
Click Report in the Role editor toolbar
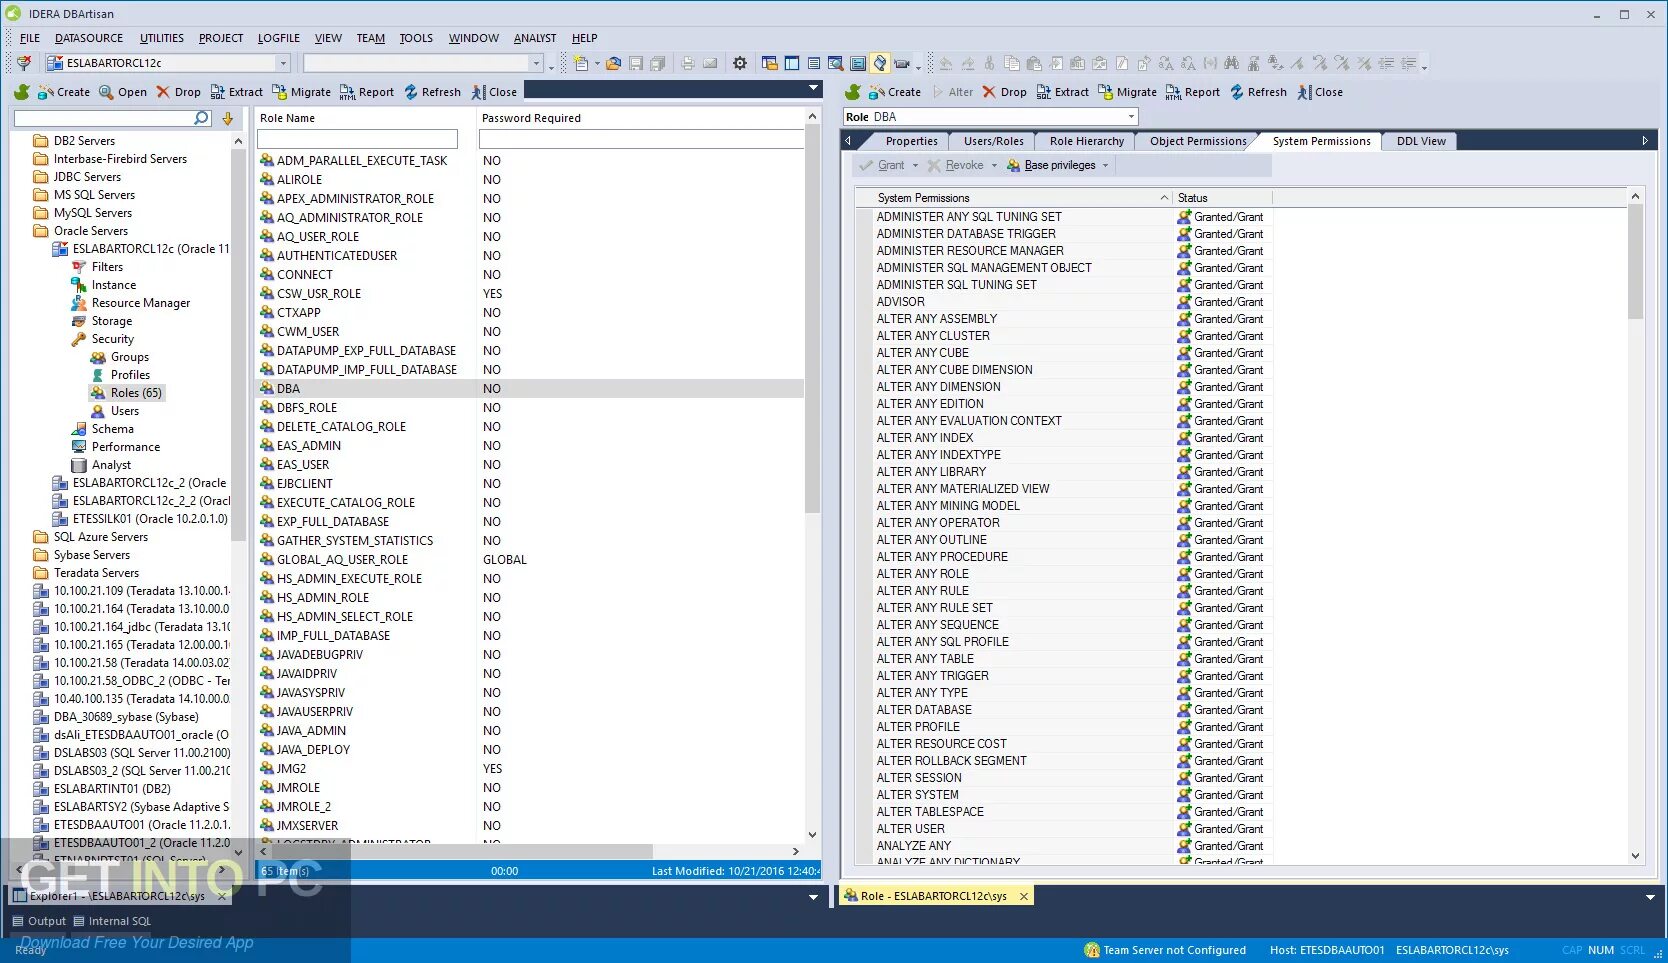pos(1193,92)
